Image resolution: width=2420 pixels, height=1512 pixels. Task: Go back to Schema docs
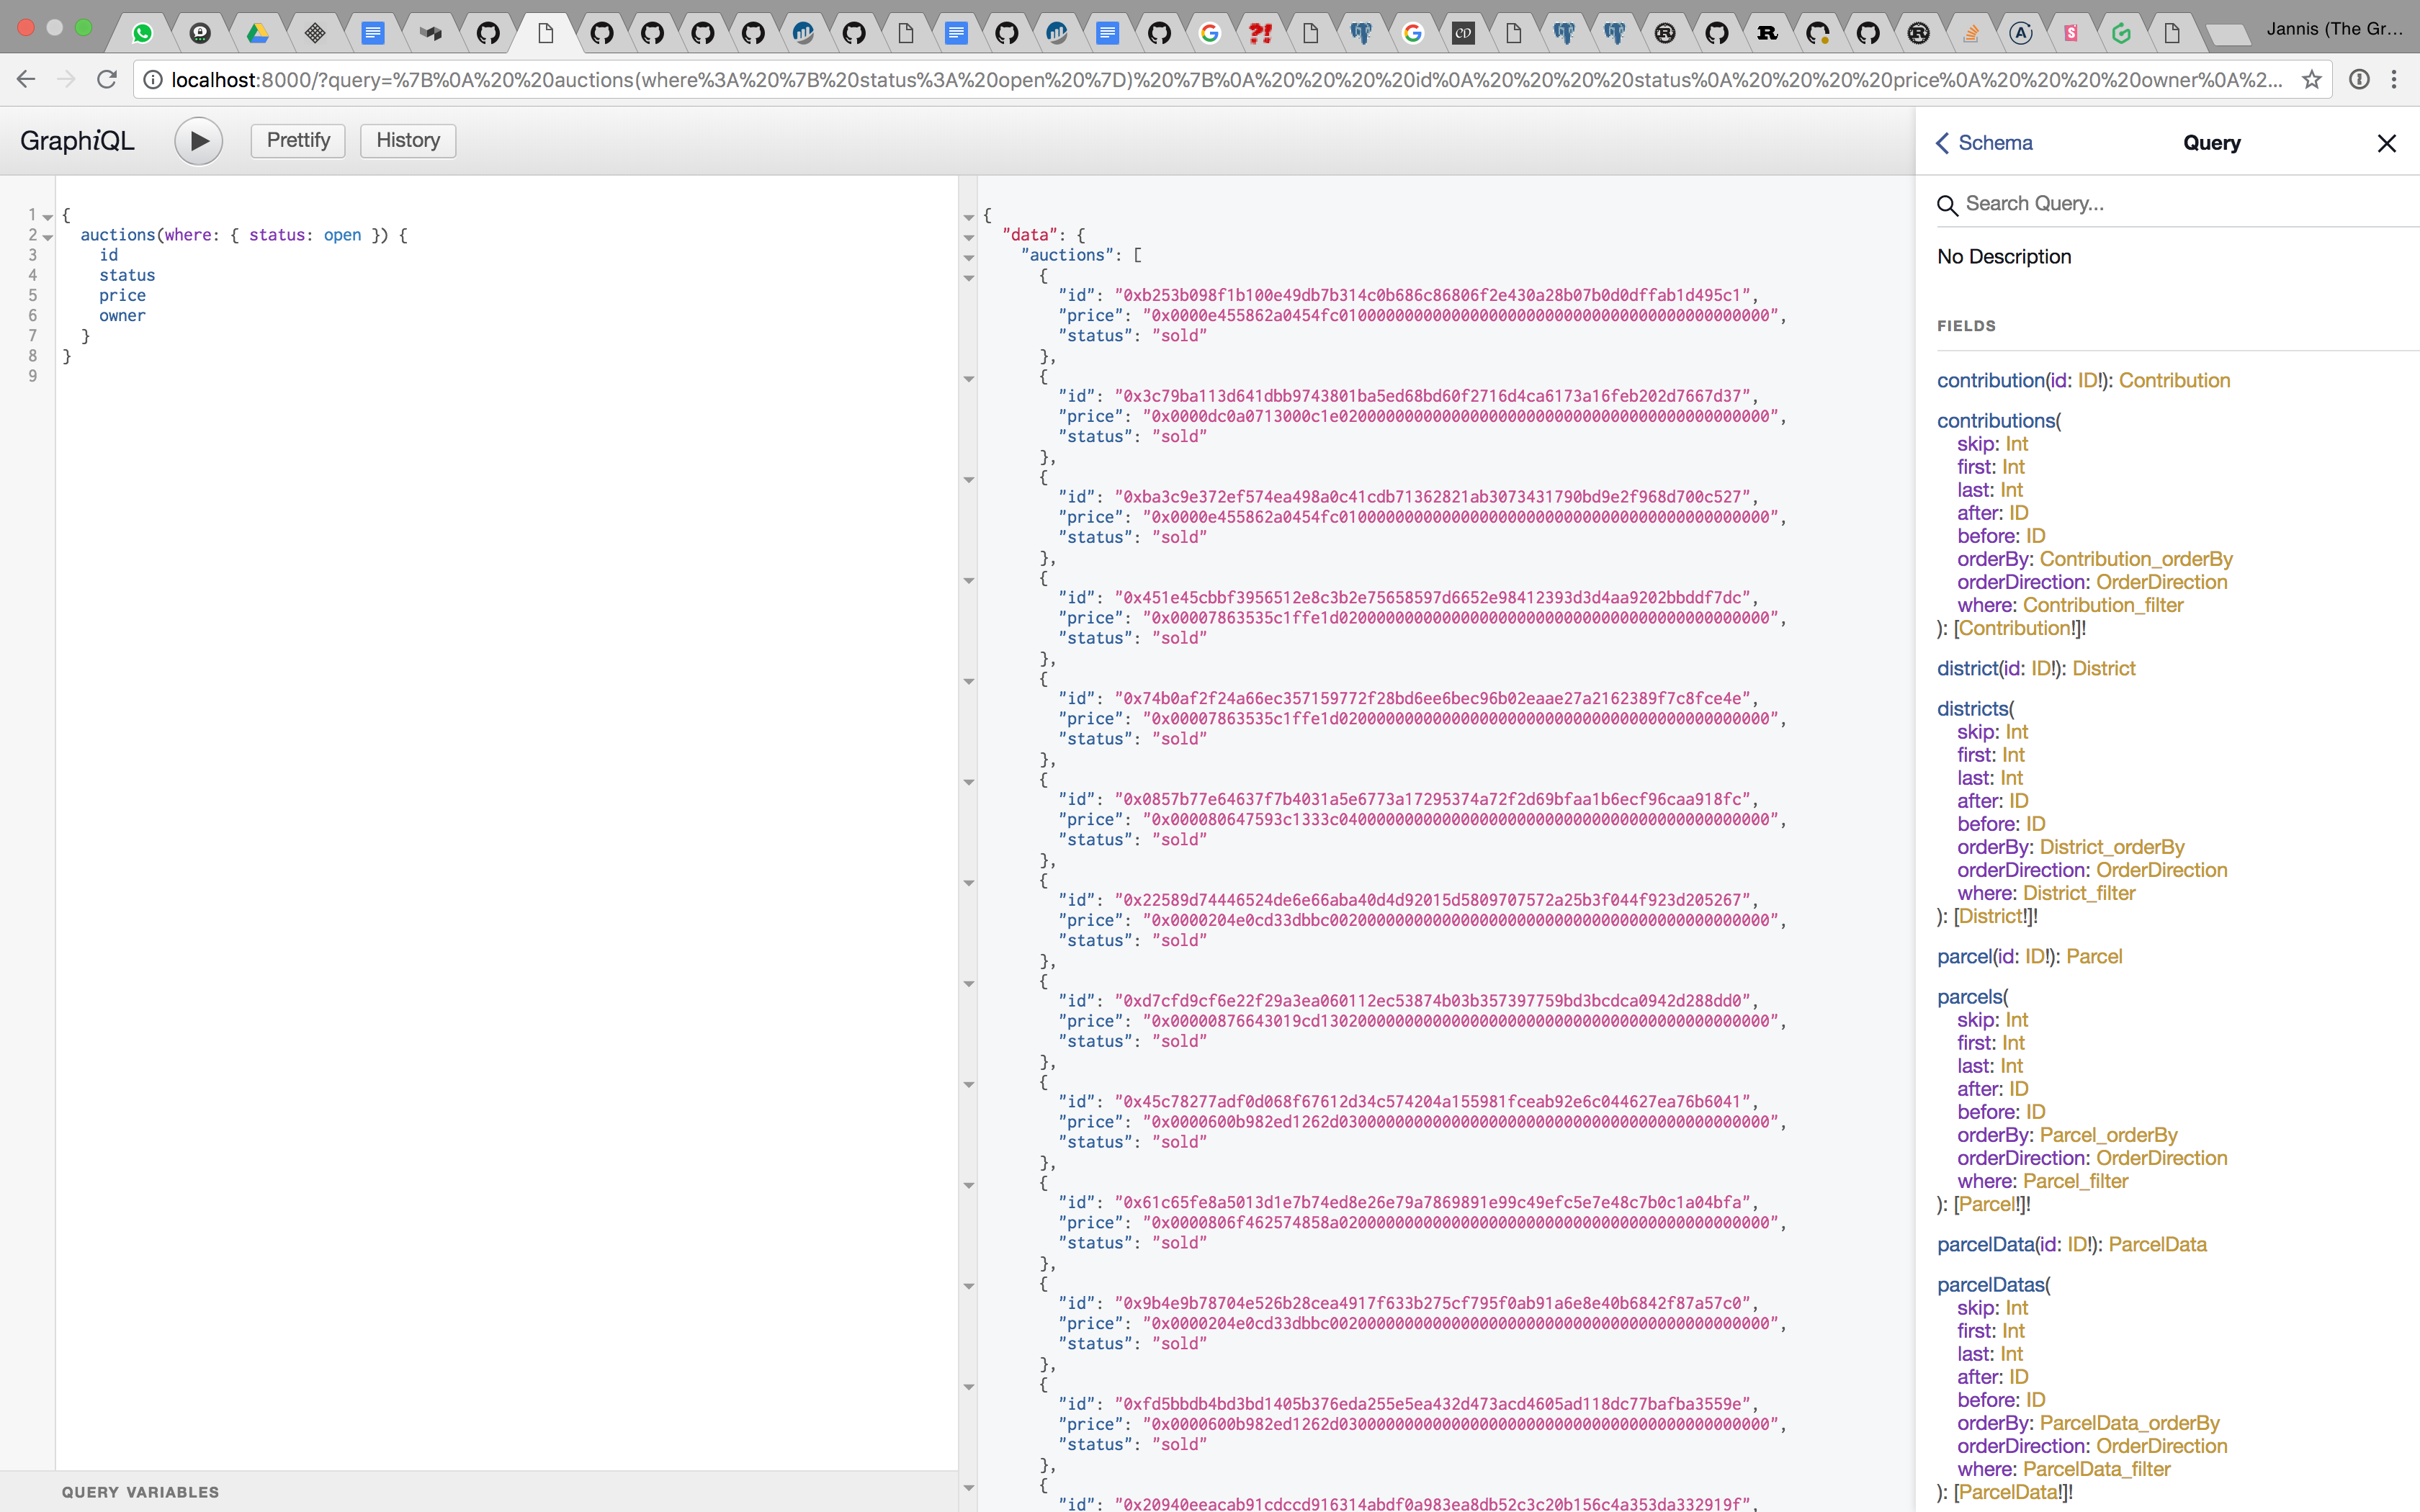[1984, 143]
